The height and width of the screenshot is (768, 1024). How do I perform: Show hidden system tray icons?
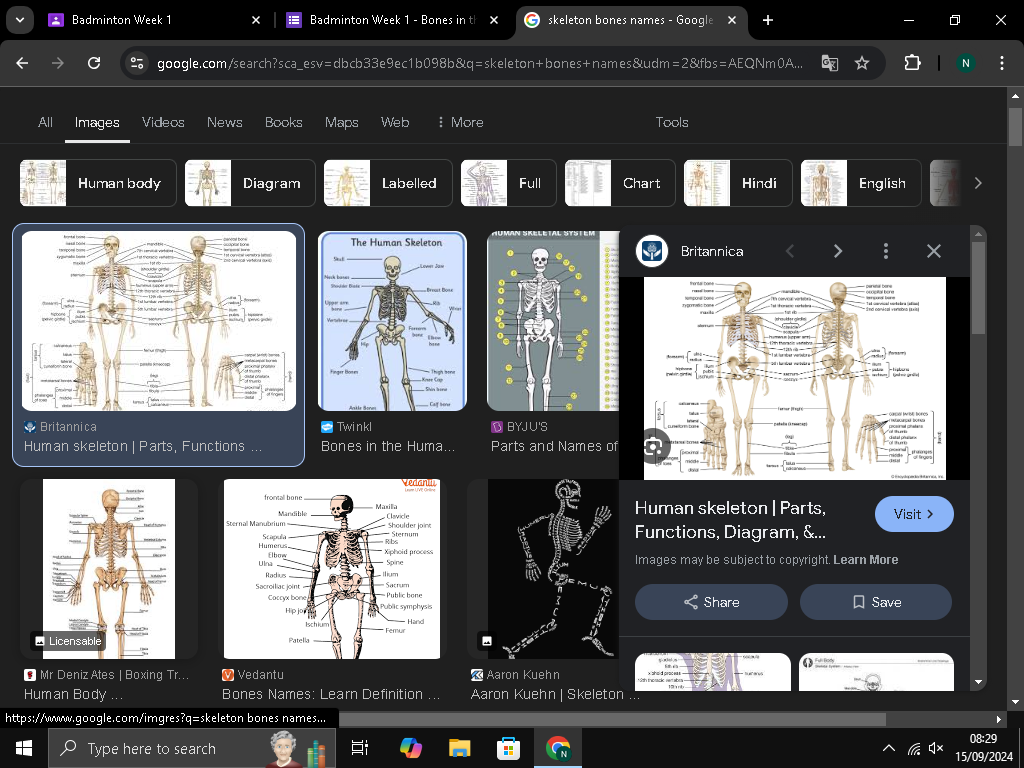(888, 748)
